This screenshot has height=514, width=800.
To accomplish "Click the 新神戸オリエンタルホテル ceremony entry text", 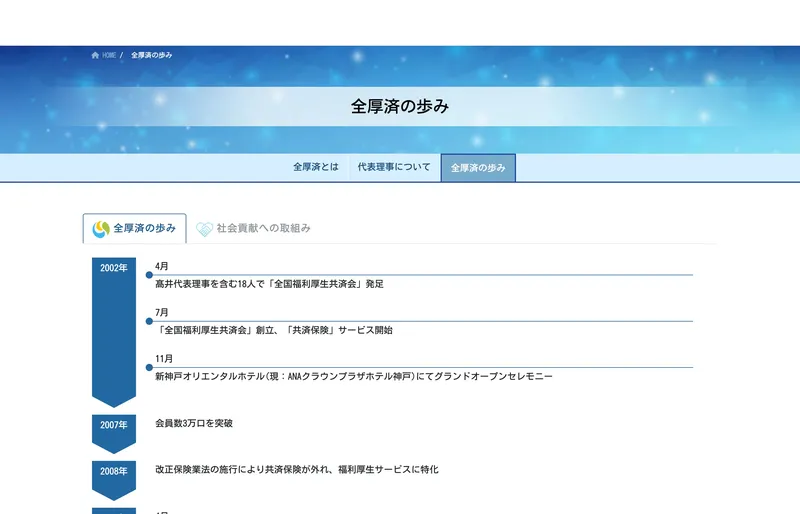I will pyautogui.click(x=354, y=376).
